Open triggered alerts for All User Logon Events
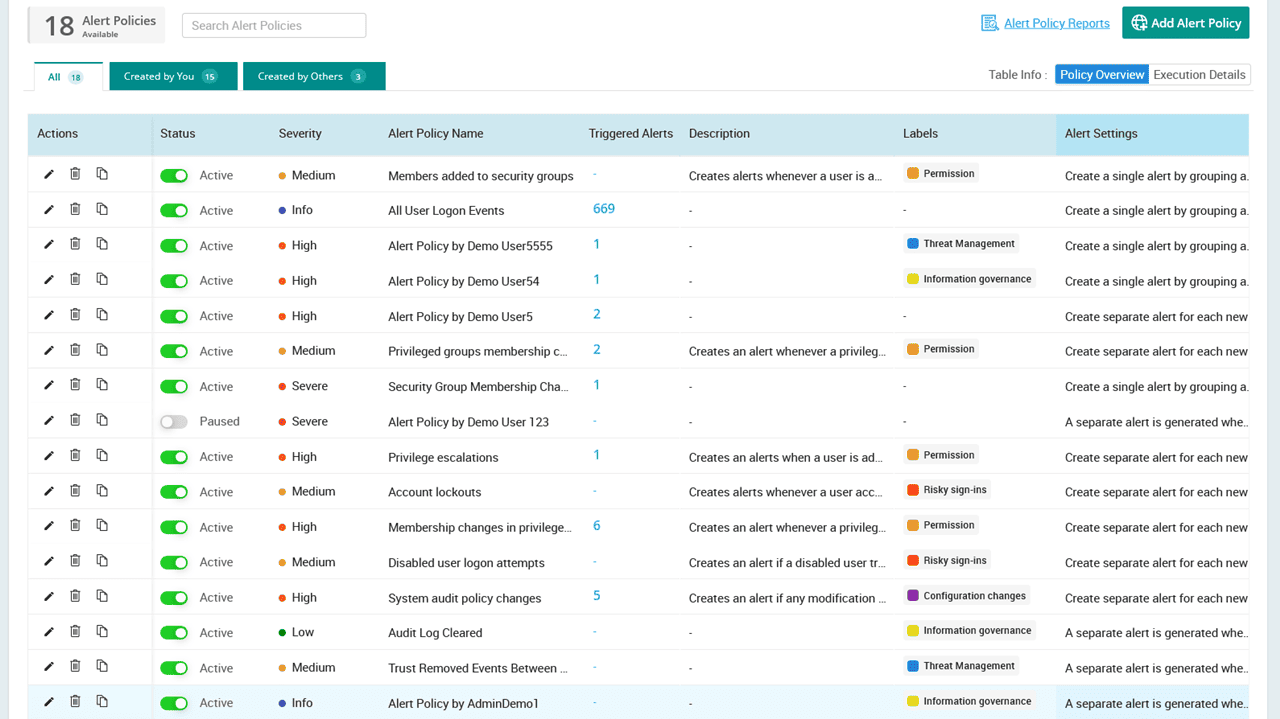 click(x=603, y=208)
